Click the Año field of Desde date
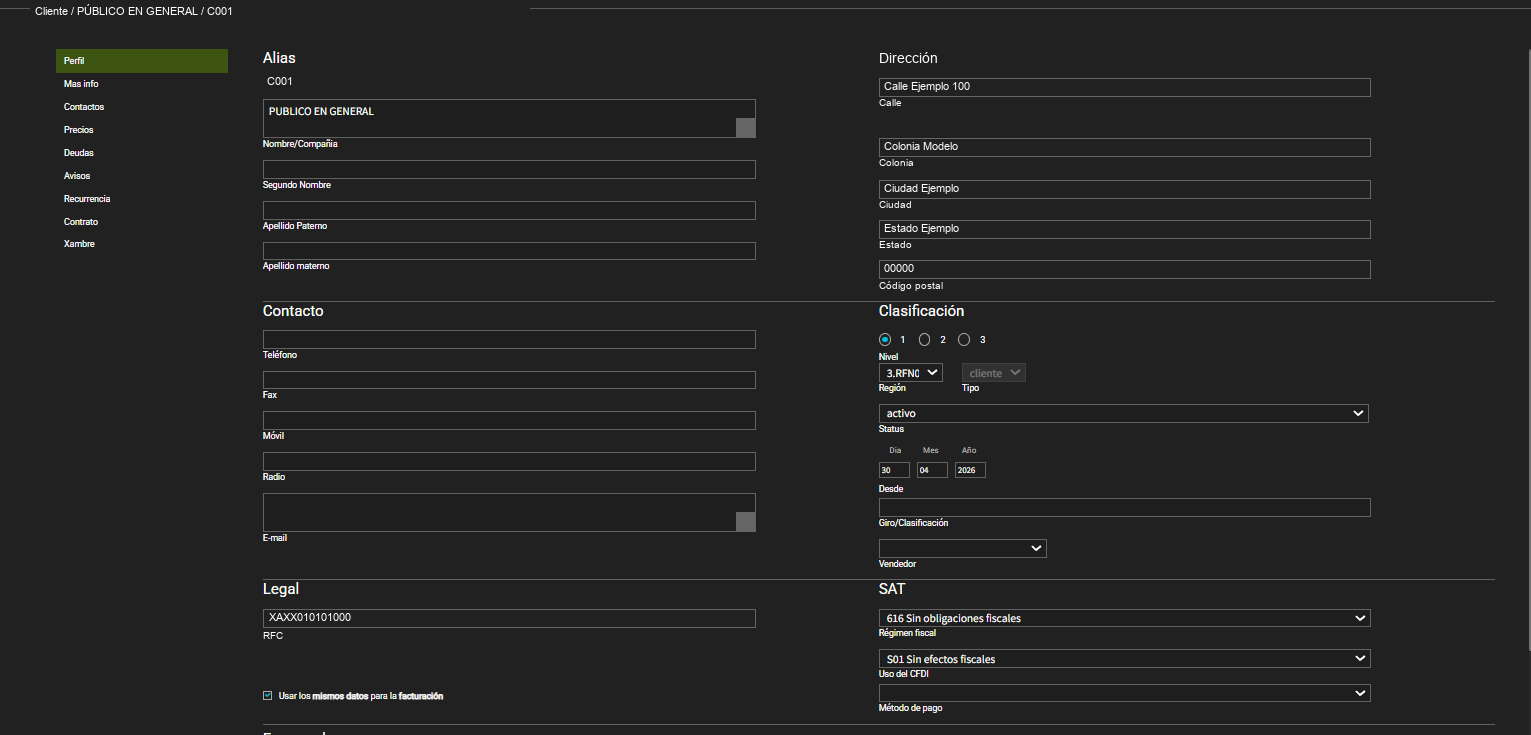The height and width of the screenshot is (735, 1531). [x=970, y=470]
